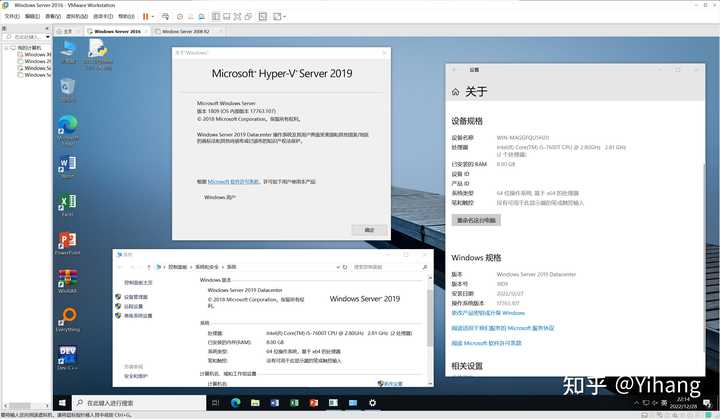This screenshot has width=720, height=419.
Task: Open the Microsoft Edge desktop shortcut
Action: (x=68, y=130)
